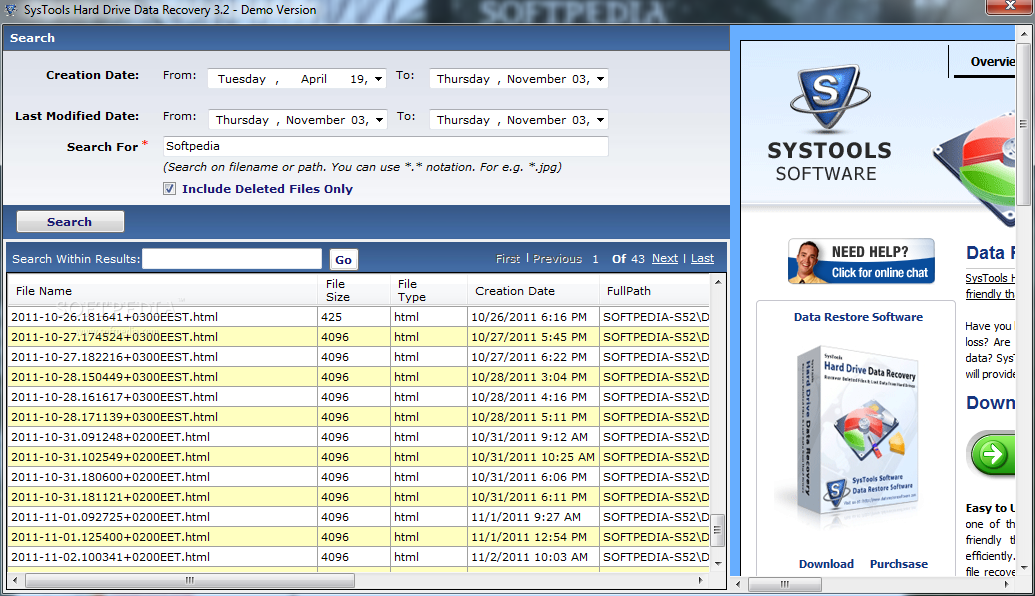This screenshot has height=596, width=1035.
Task: Open the Data Restore Software link
Action: 858,317
